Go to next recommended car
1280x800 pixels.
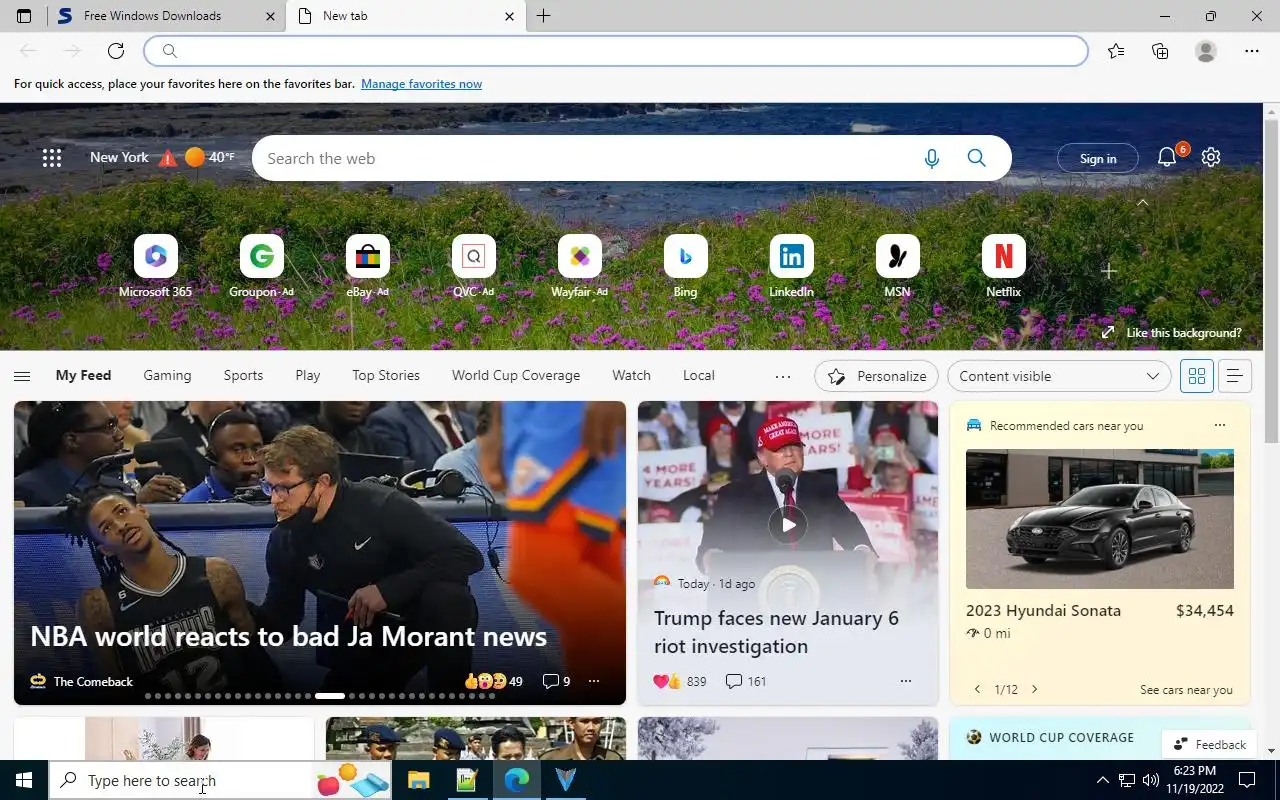pyautogui.click(x=1034, y=689)
